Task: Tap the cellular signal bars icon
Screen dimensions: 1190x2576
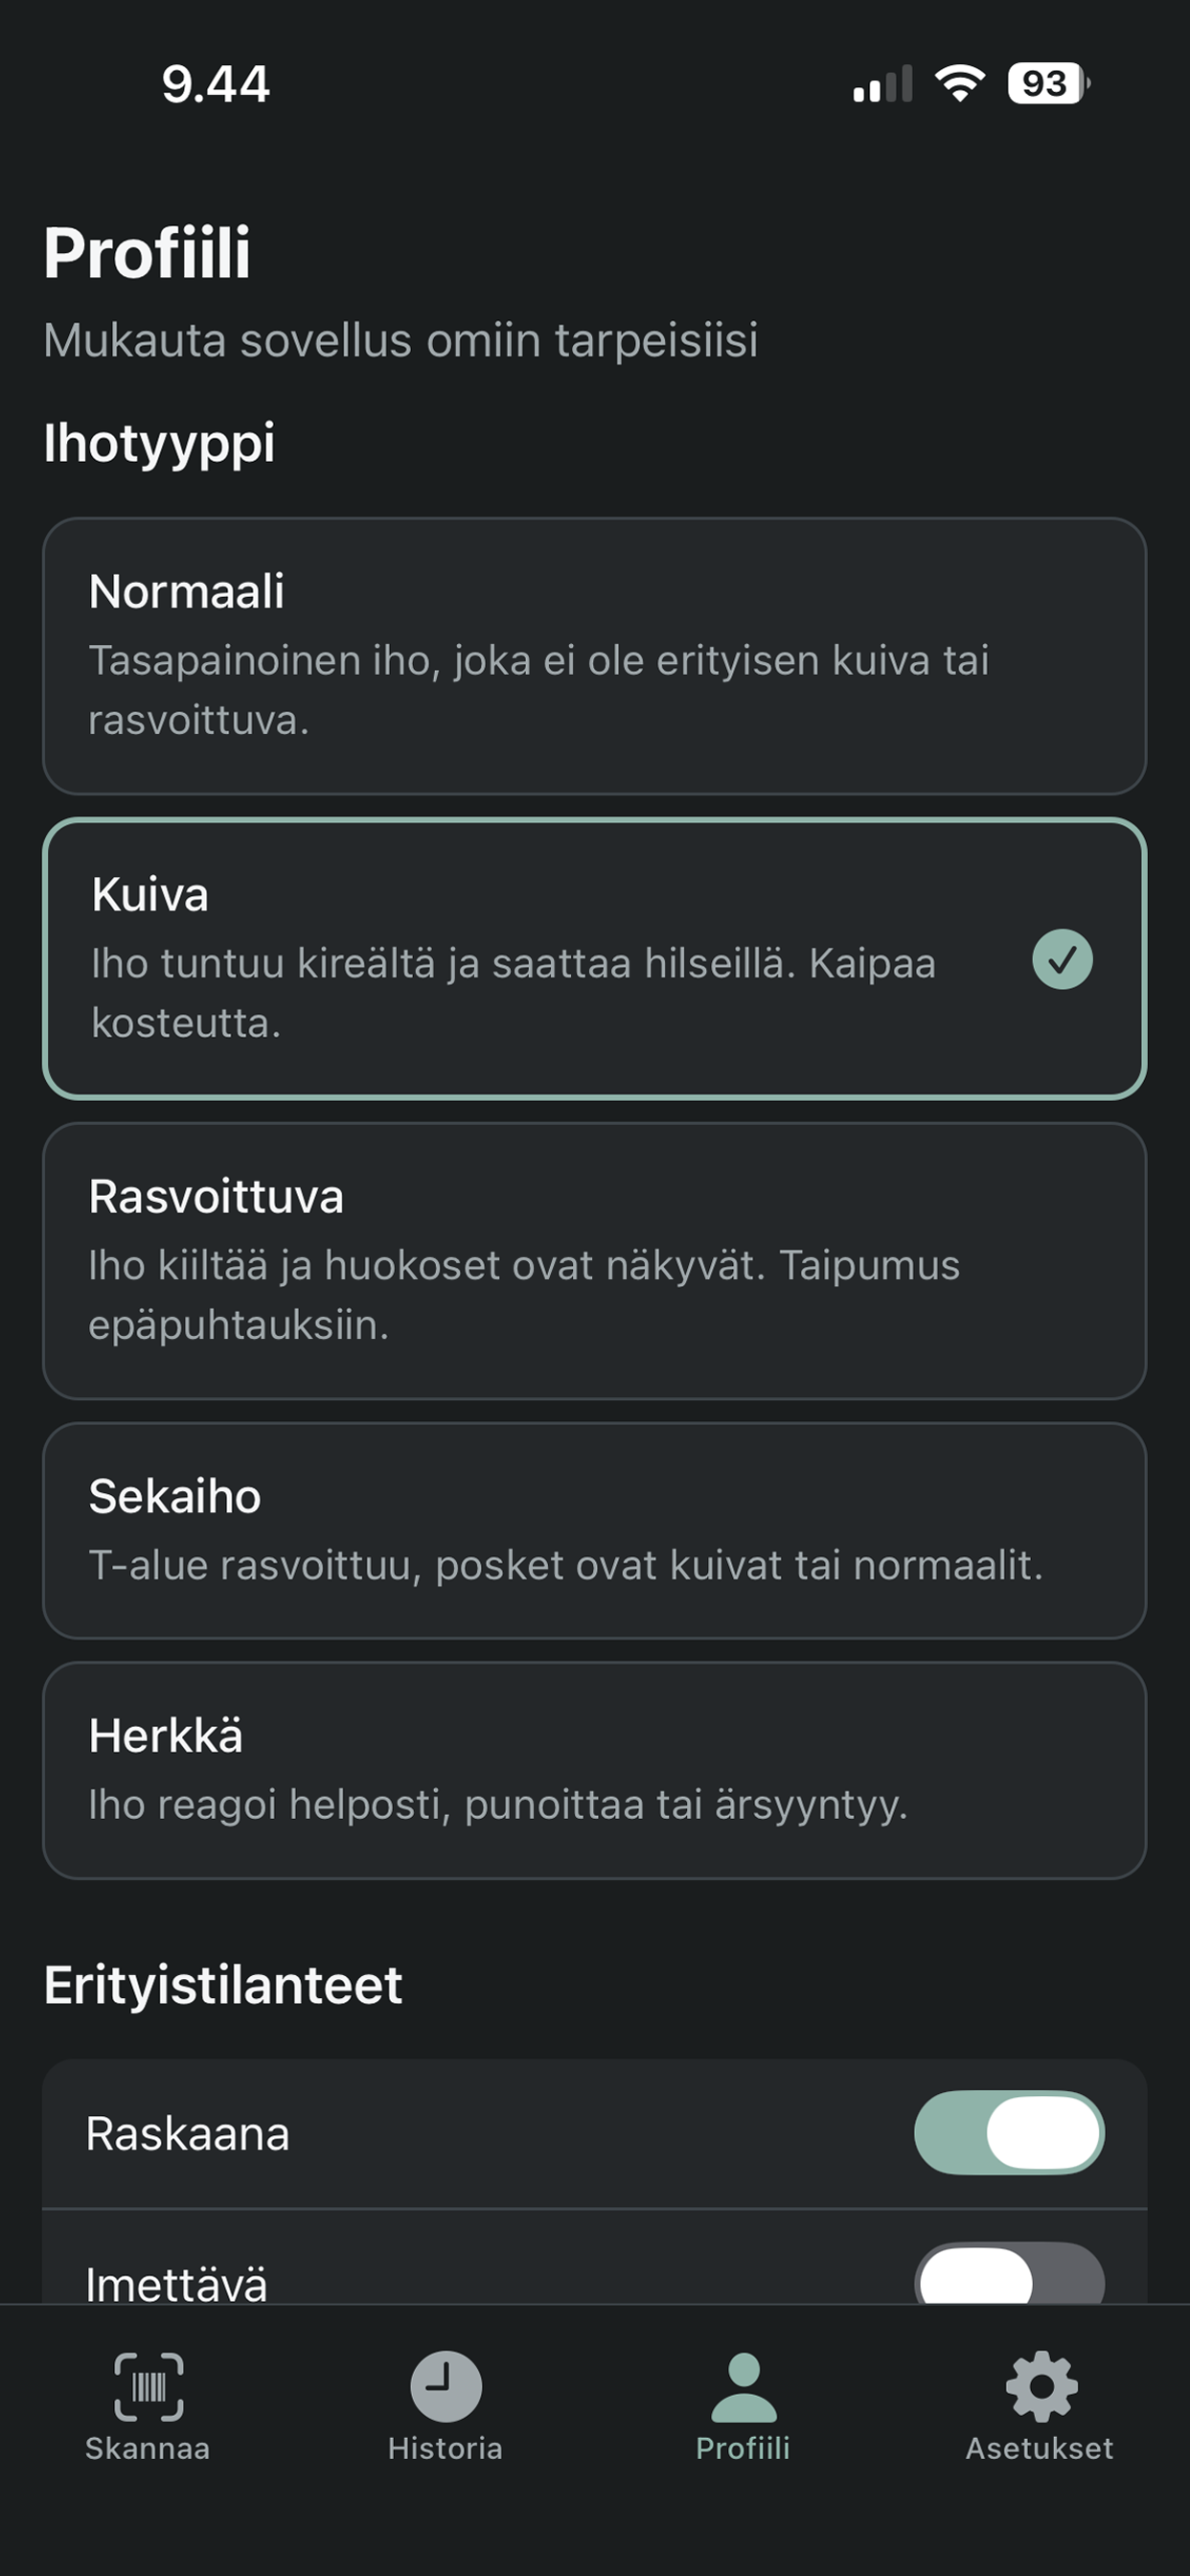Action: (884, 85)
